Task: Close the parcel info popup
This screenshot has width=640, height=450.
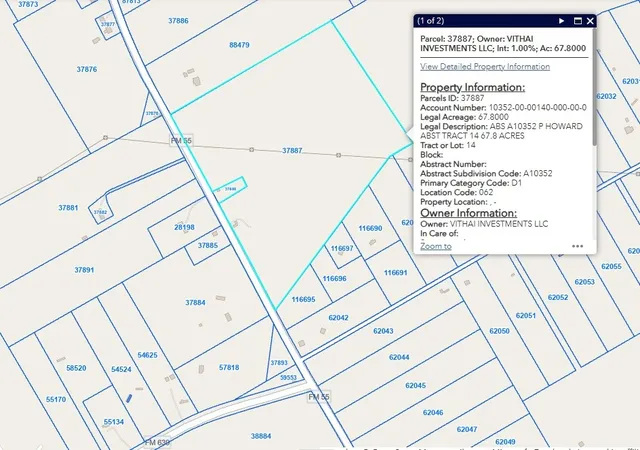Action: (x=590, y=21)
